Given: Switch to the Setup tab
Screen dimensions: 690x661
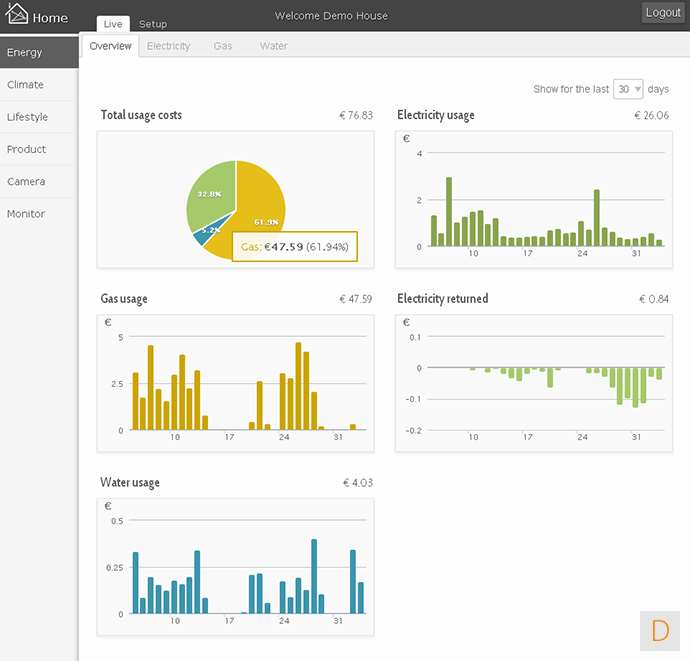Looking at the screenshot, I should [x=153, y=24].
